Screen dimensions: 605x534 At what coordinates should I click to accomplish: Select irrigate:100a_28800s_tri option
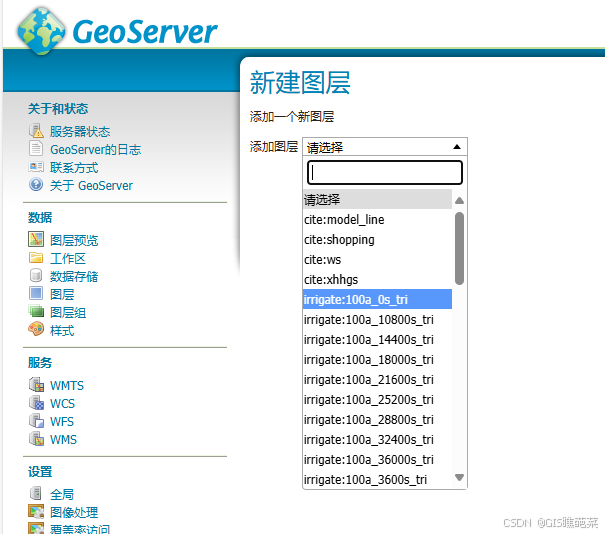(377, 420)
